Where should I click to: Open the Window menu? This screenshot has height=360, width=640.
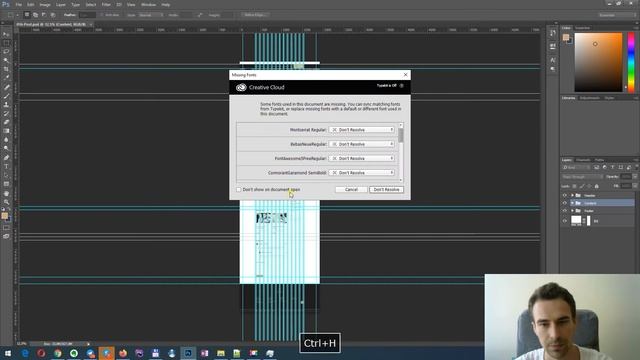(x=148, y=4)
